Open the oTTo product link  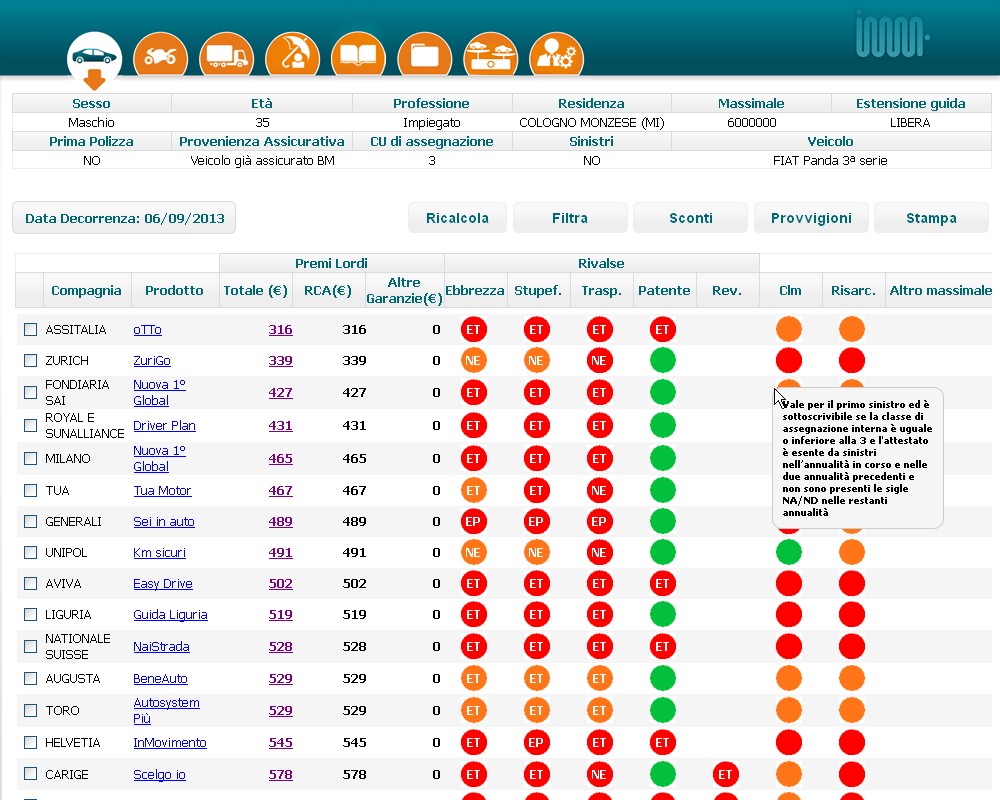pyautogui.click(x=147, y=330)
